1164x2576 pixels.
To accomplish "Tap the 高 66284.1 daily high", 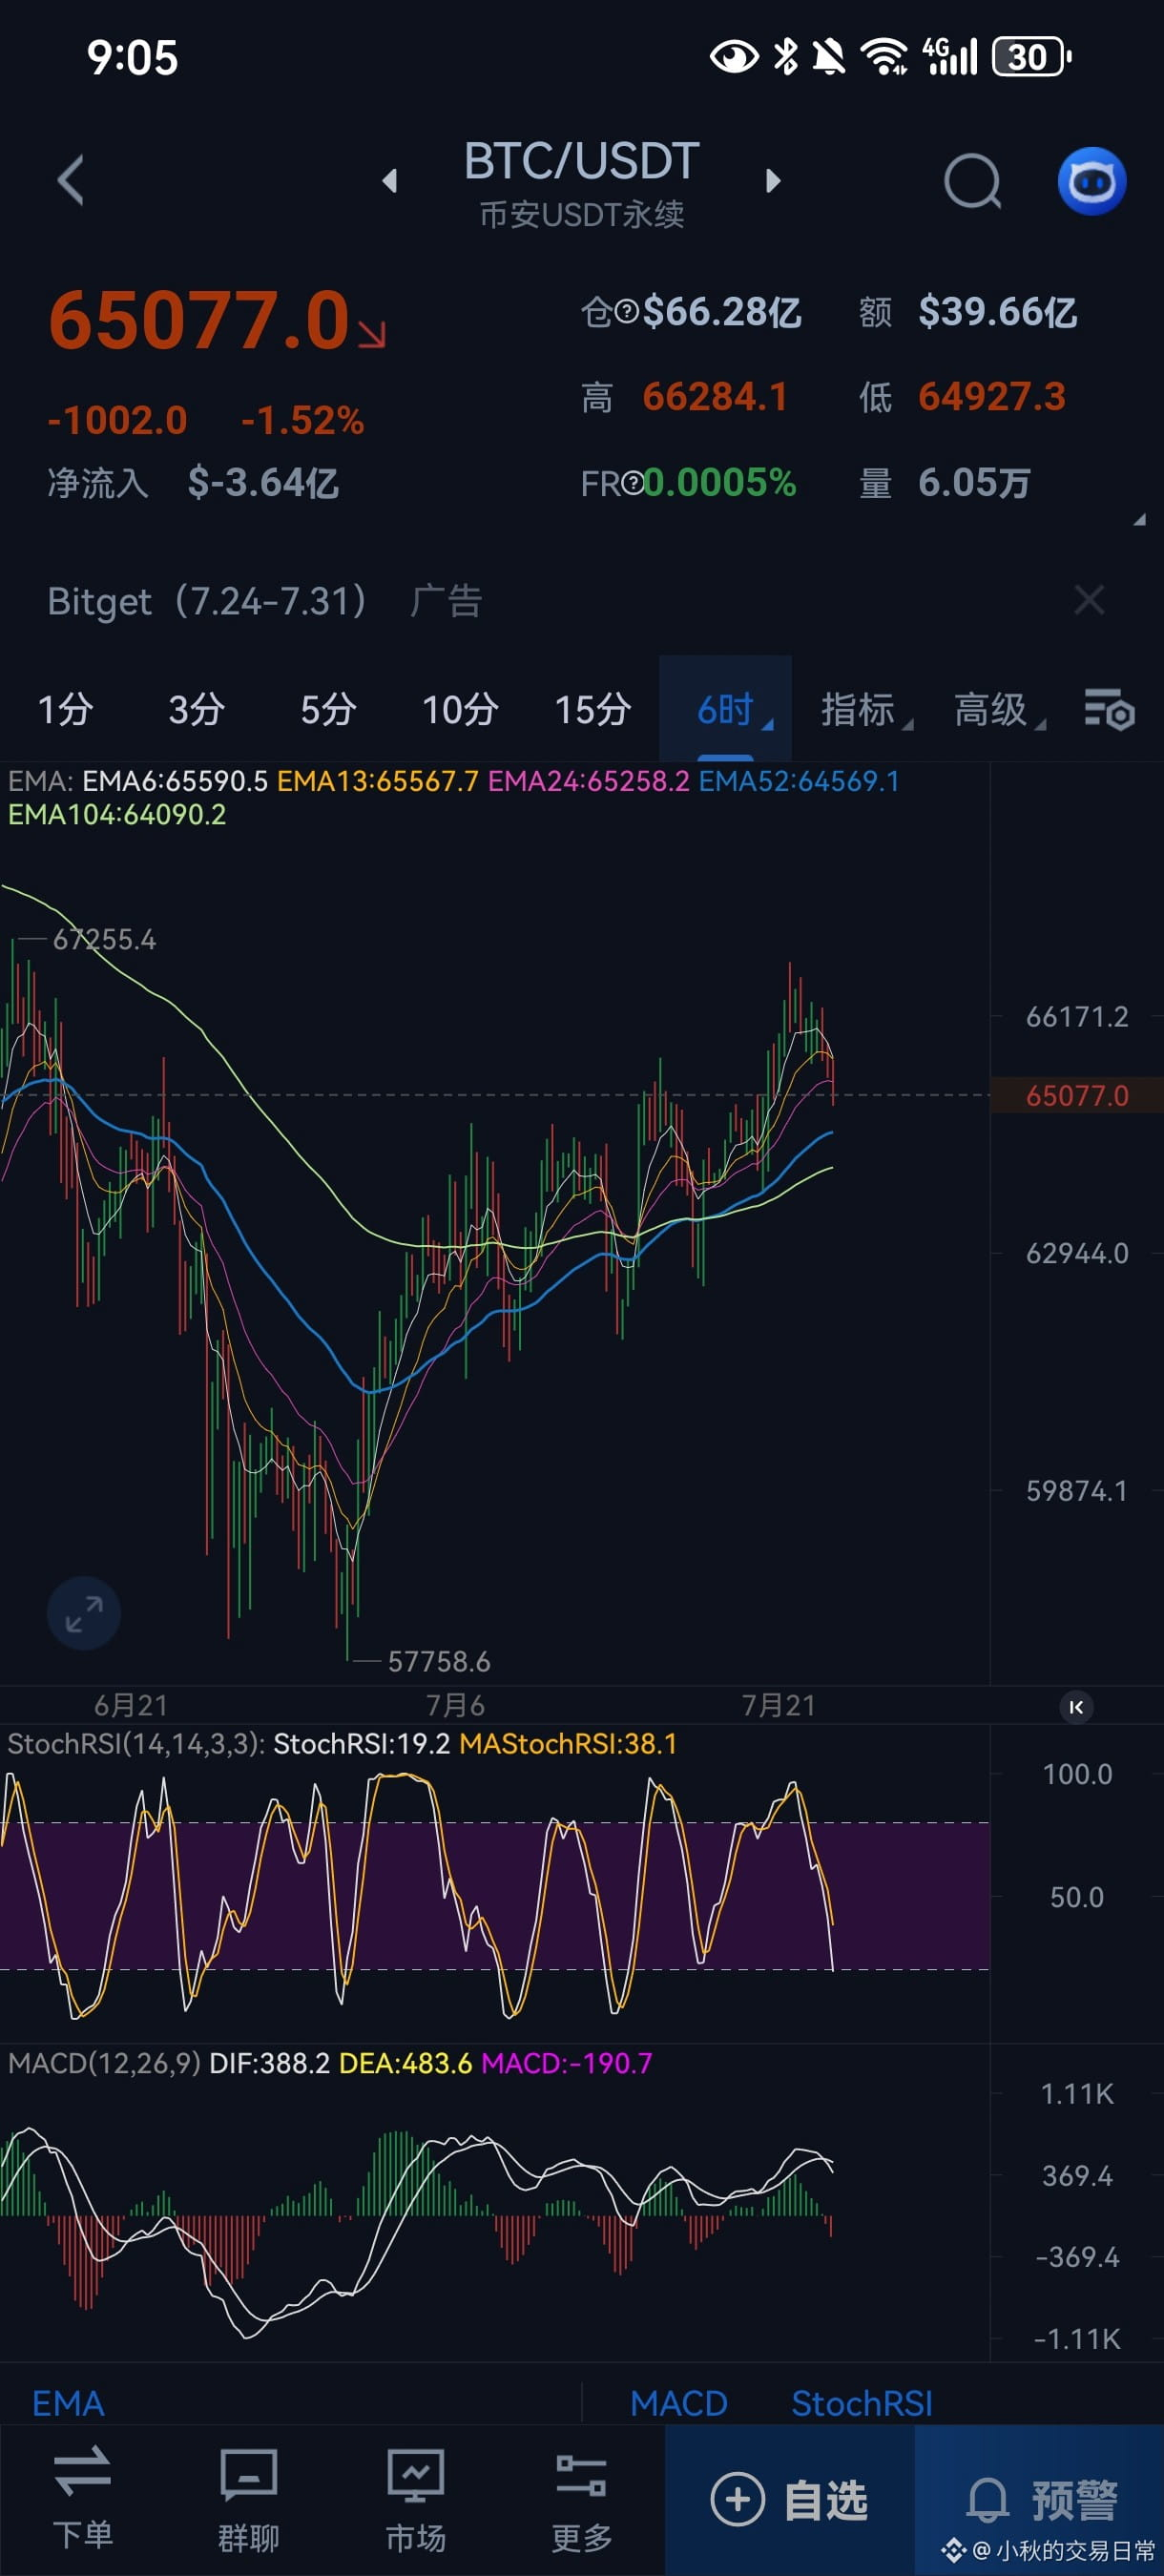I will coord(685,398).
